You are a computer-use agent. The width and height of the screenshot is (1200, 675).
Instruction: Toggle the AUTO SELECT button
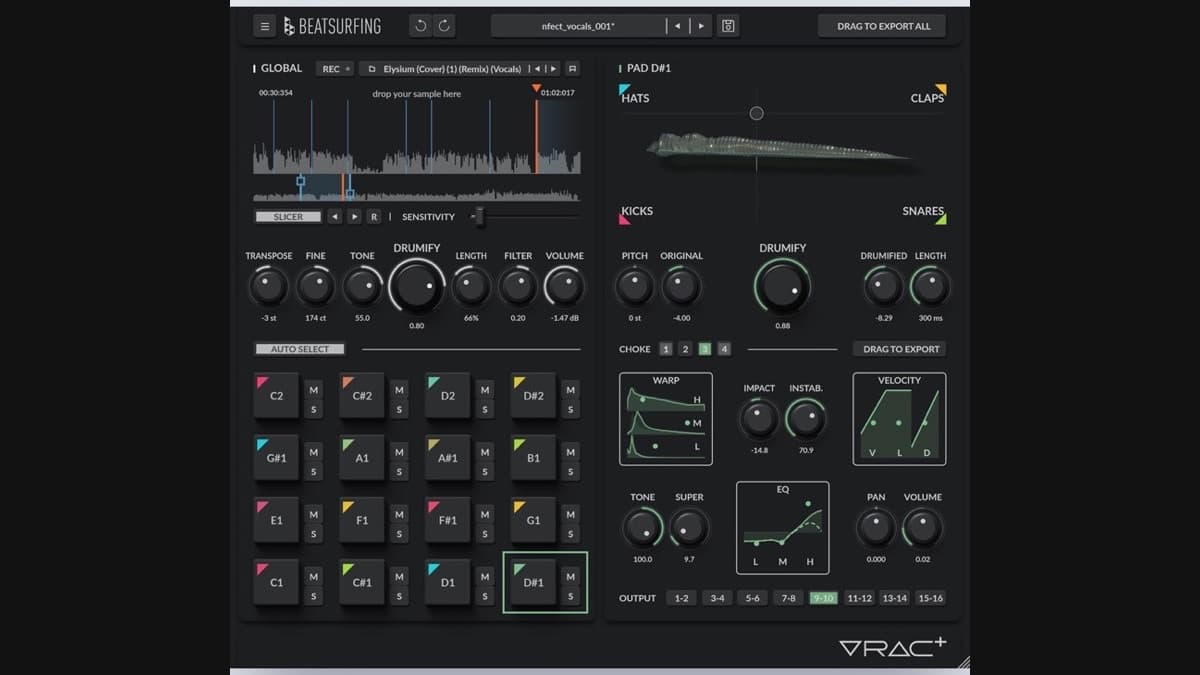pyautogui.click(x=299, y=349)
